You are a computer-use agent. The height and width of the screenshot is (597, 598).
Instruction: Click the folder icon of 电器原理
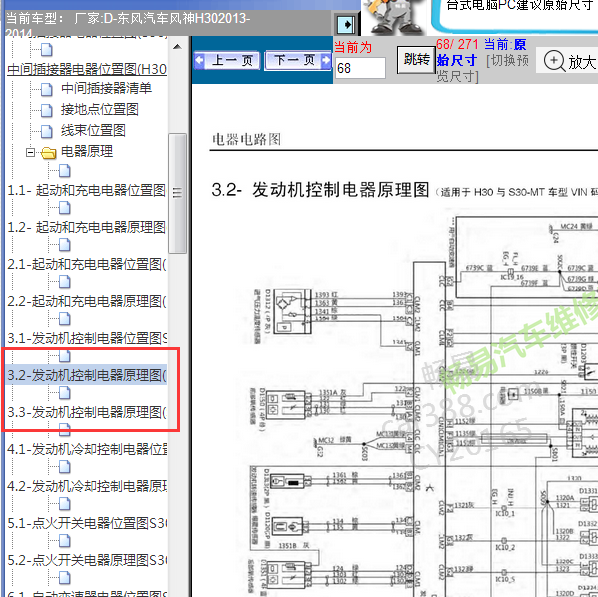pos(48,153)
